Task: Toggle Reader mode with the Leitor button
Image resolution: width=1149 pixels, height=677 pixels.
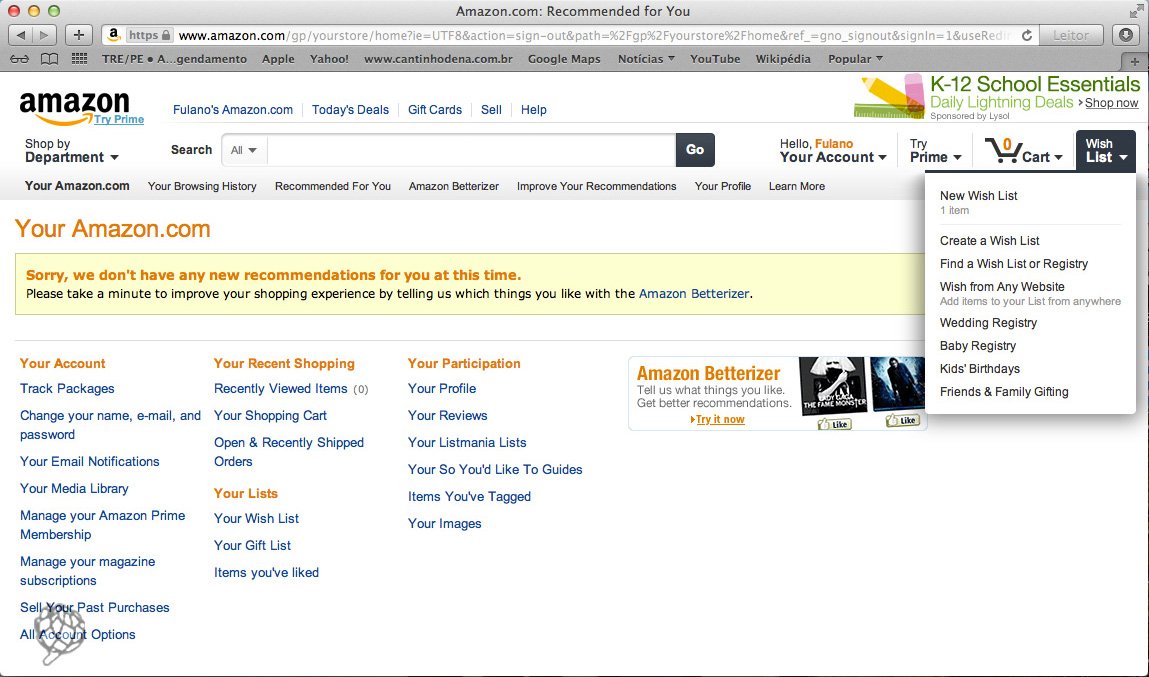Action: click(x=1071, y=33)
